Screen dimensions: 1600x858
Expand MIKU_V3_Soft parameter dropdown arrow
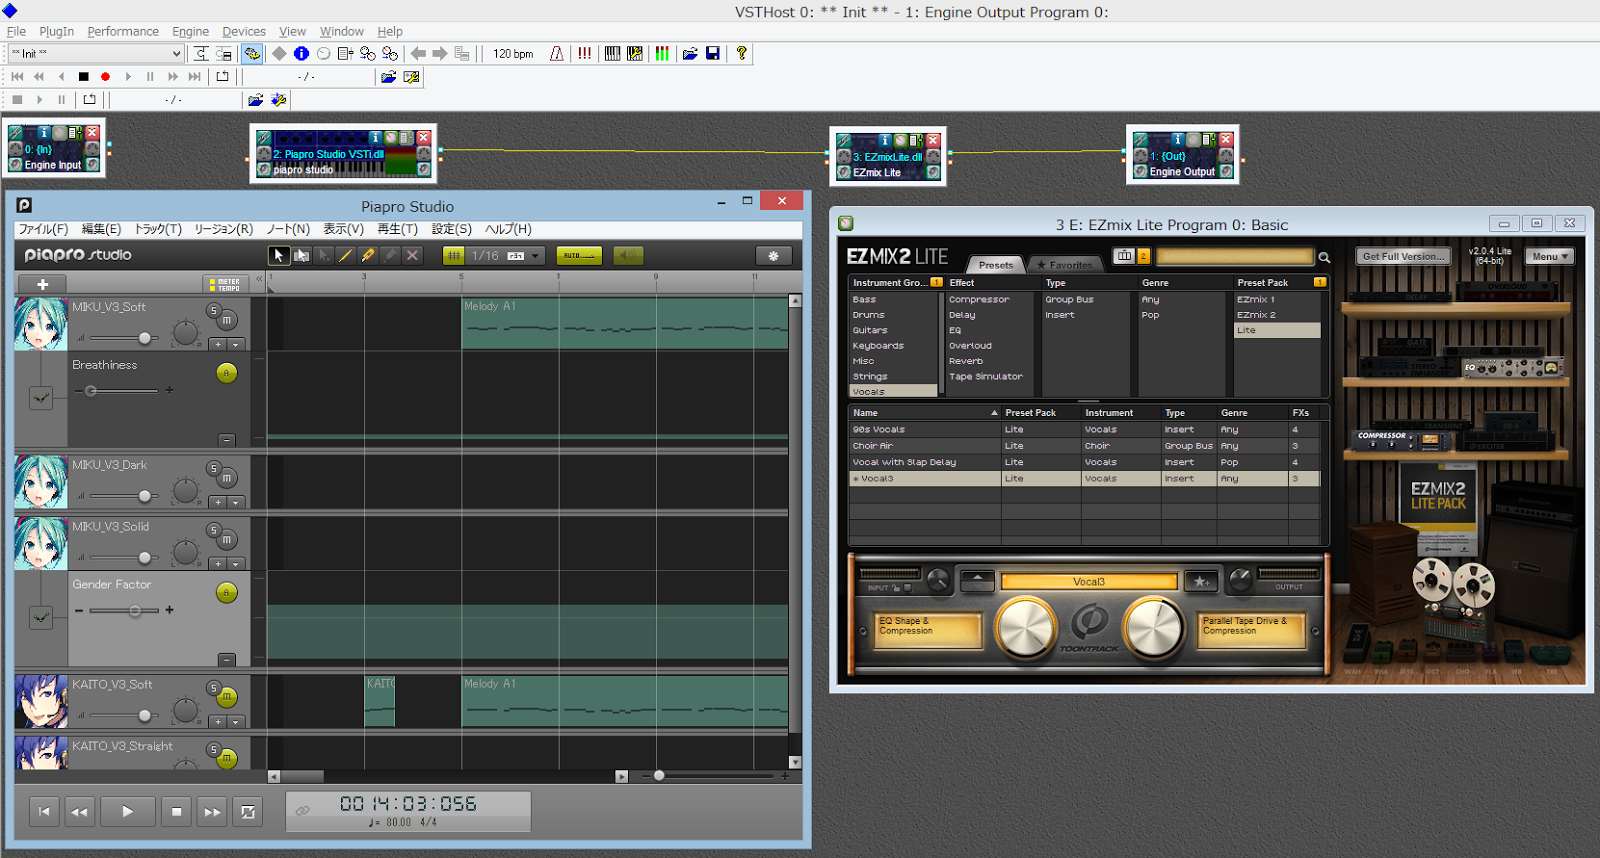click(236, 344)
